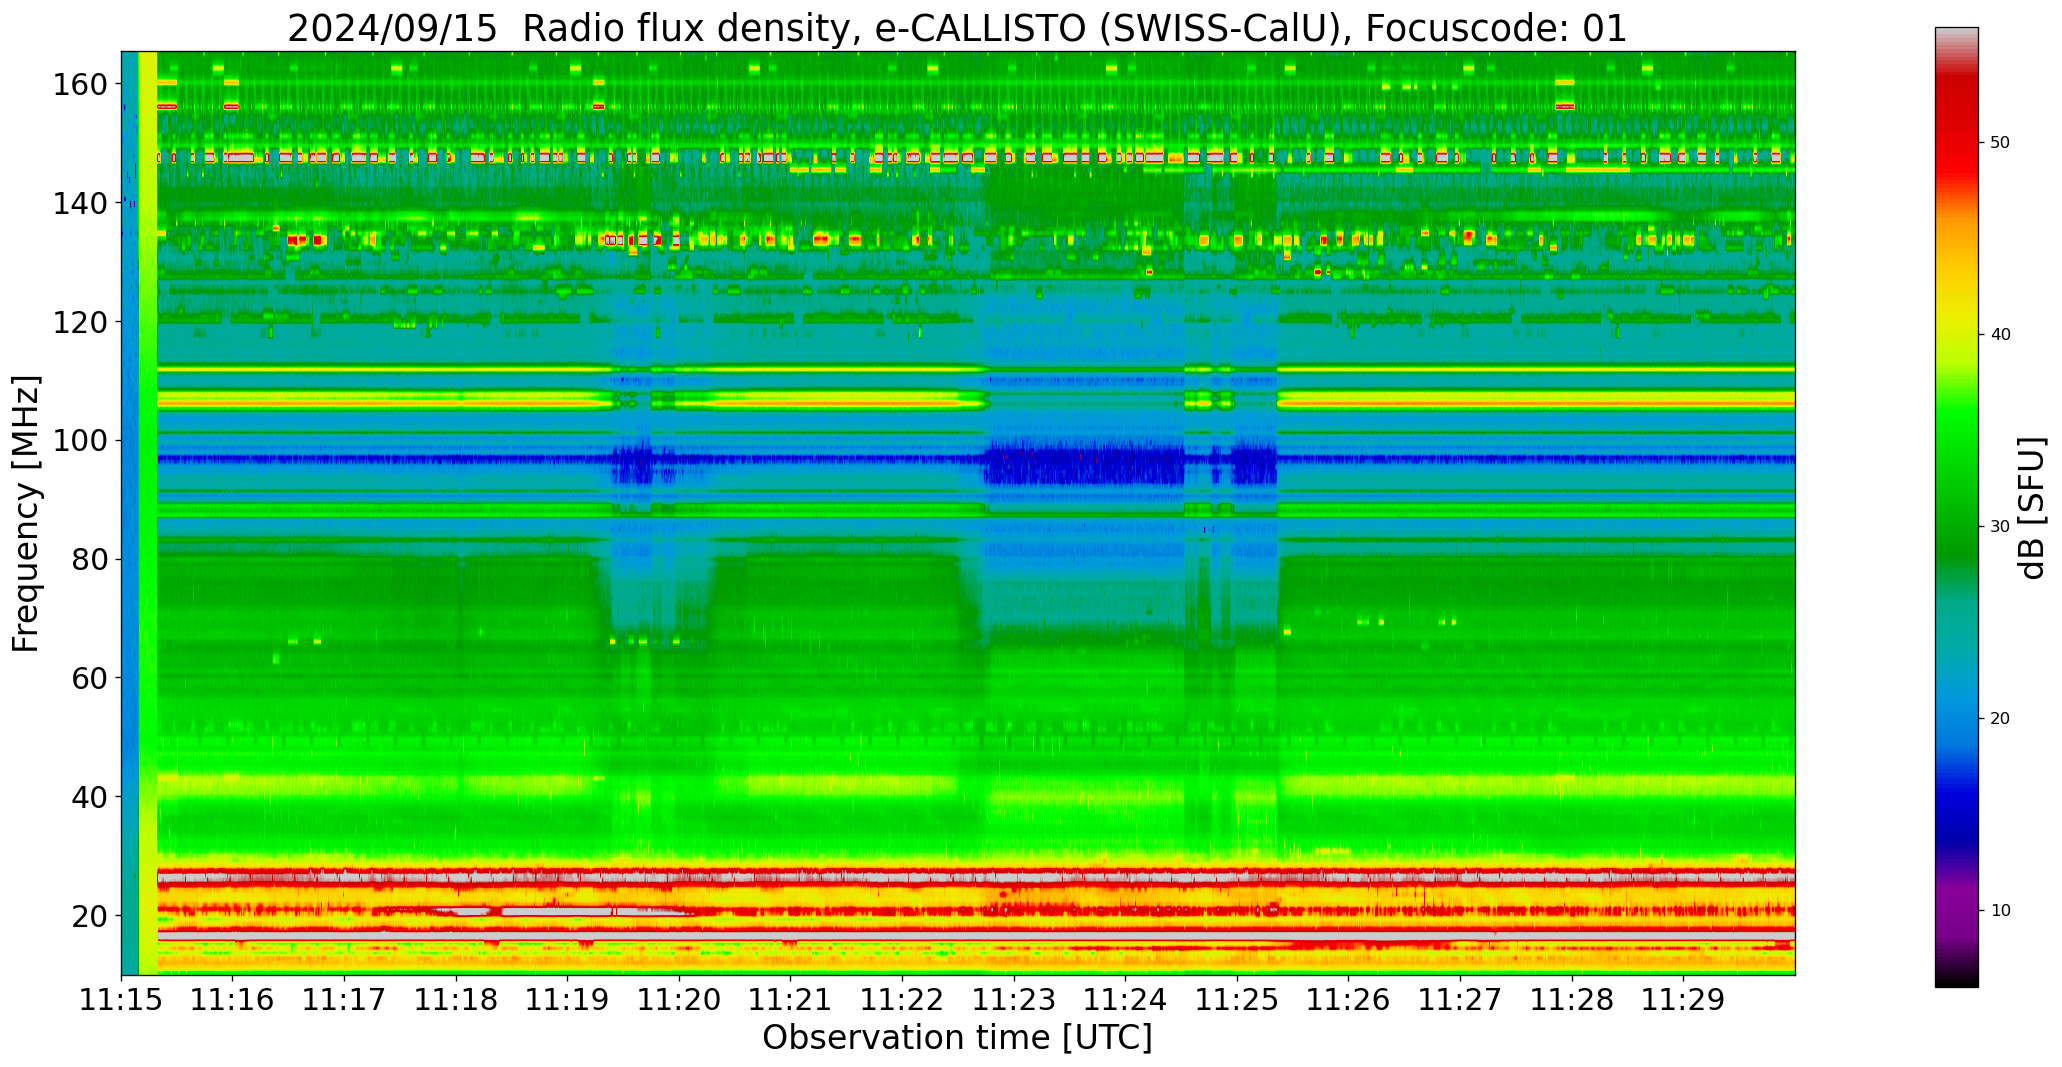
Task: Click the 11:27 time tick label
Action: [x=1460, y=999]
